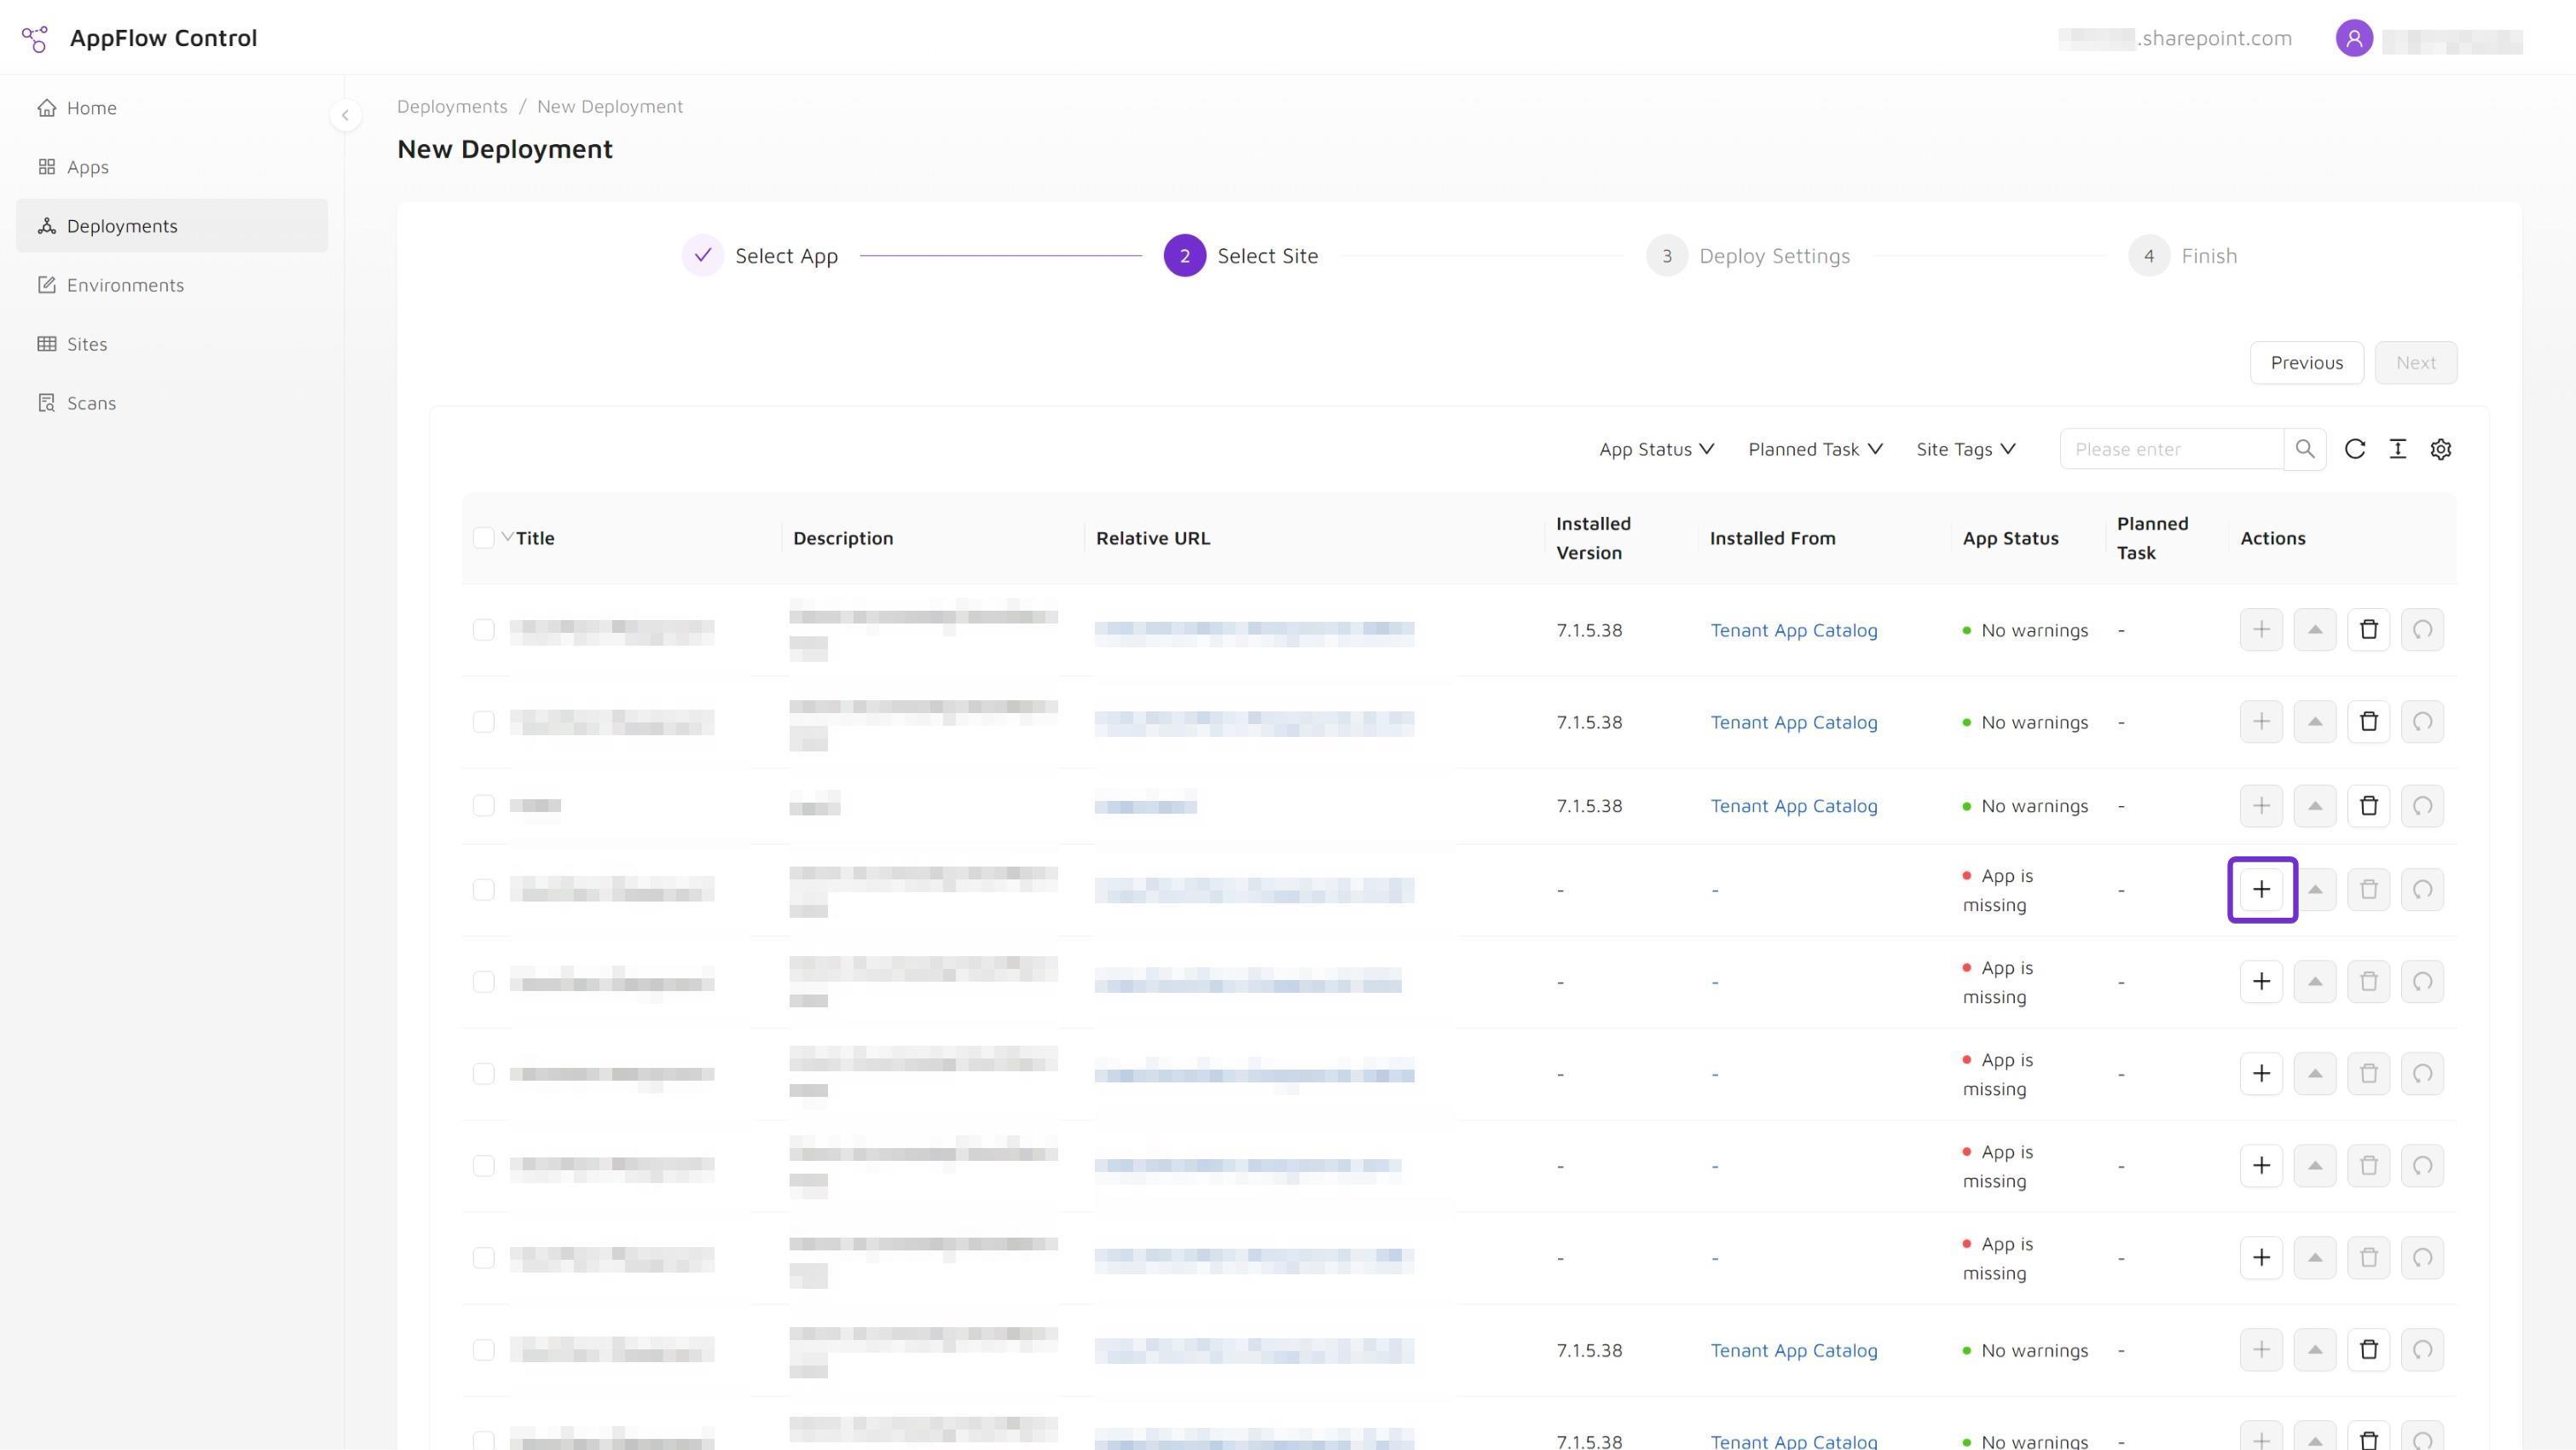The image size is (2576, 1450).
Task: Check the third 'App is missing' row checkbox
Action: 483,1074
